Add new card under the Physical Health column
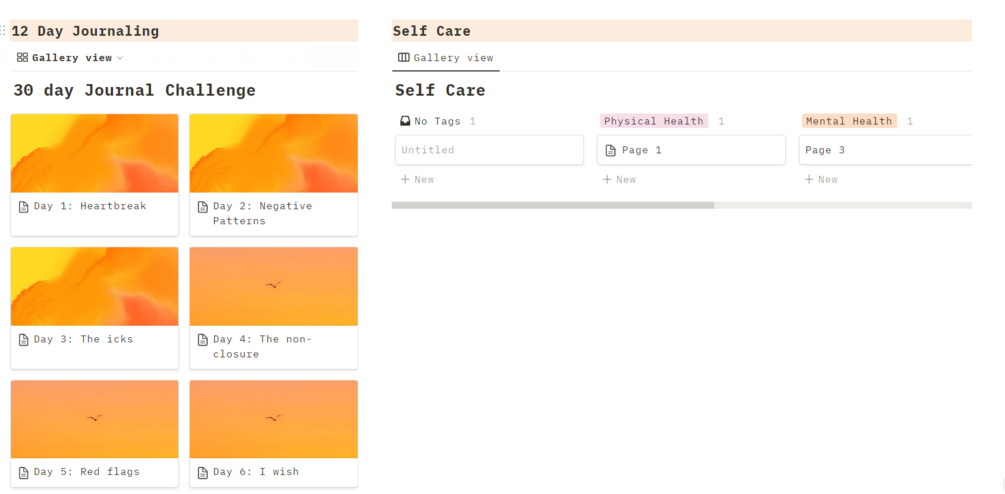 pos(619,180)
